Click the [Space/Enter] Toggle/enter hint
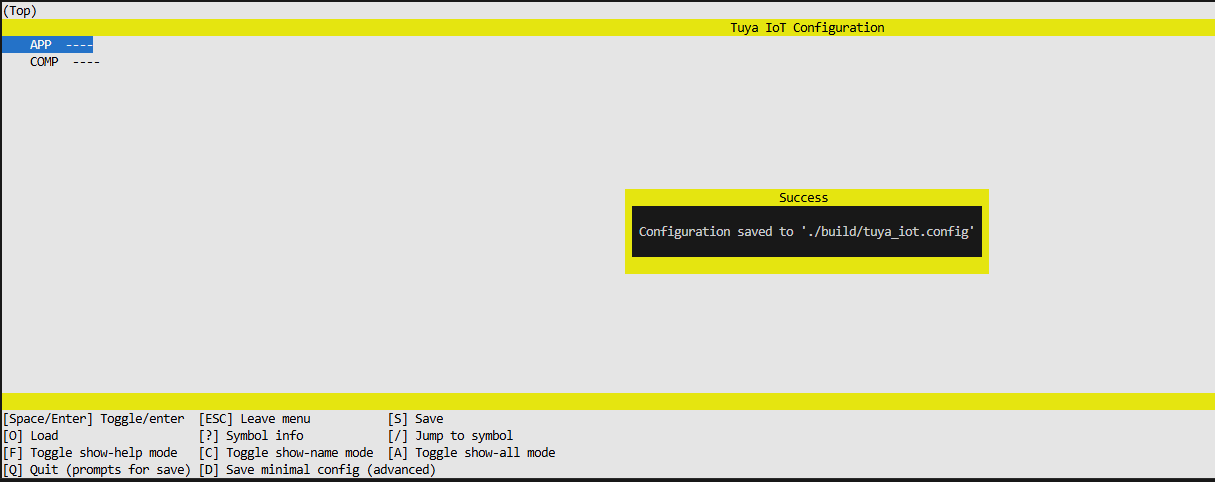 tap(94, 419)
